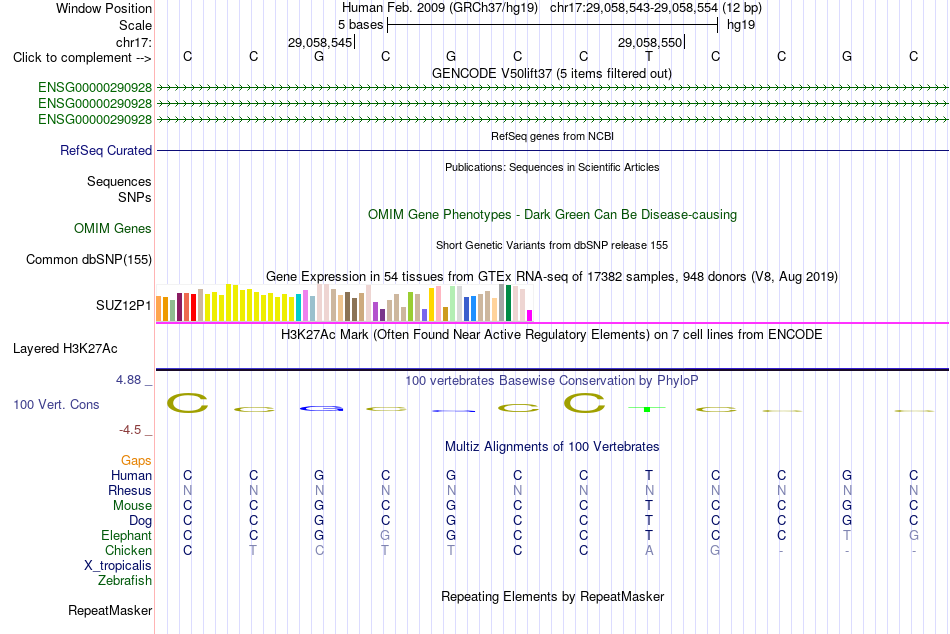This screenshot has width=950, height=634.
Task: Click the 'hg19' label beside scale bar
Action: (741, 25)
